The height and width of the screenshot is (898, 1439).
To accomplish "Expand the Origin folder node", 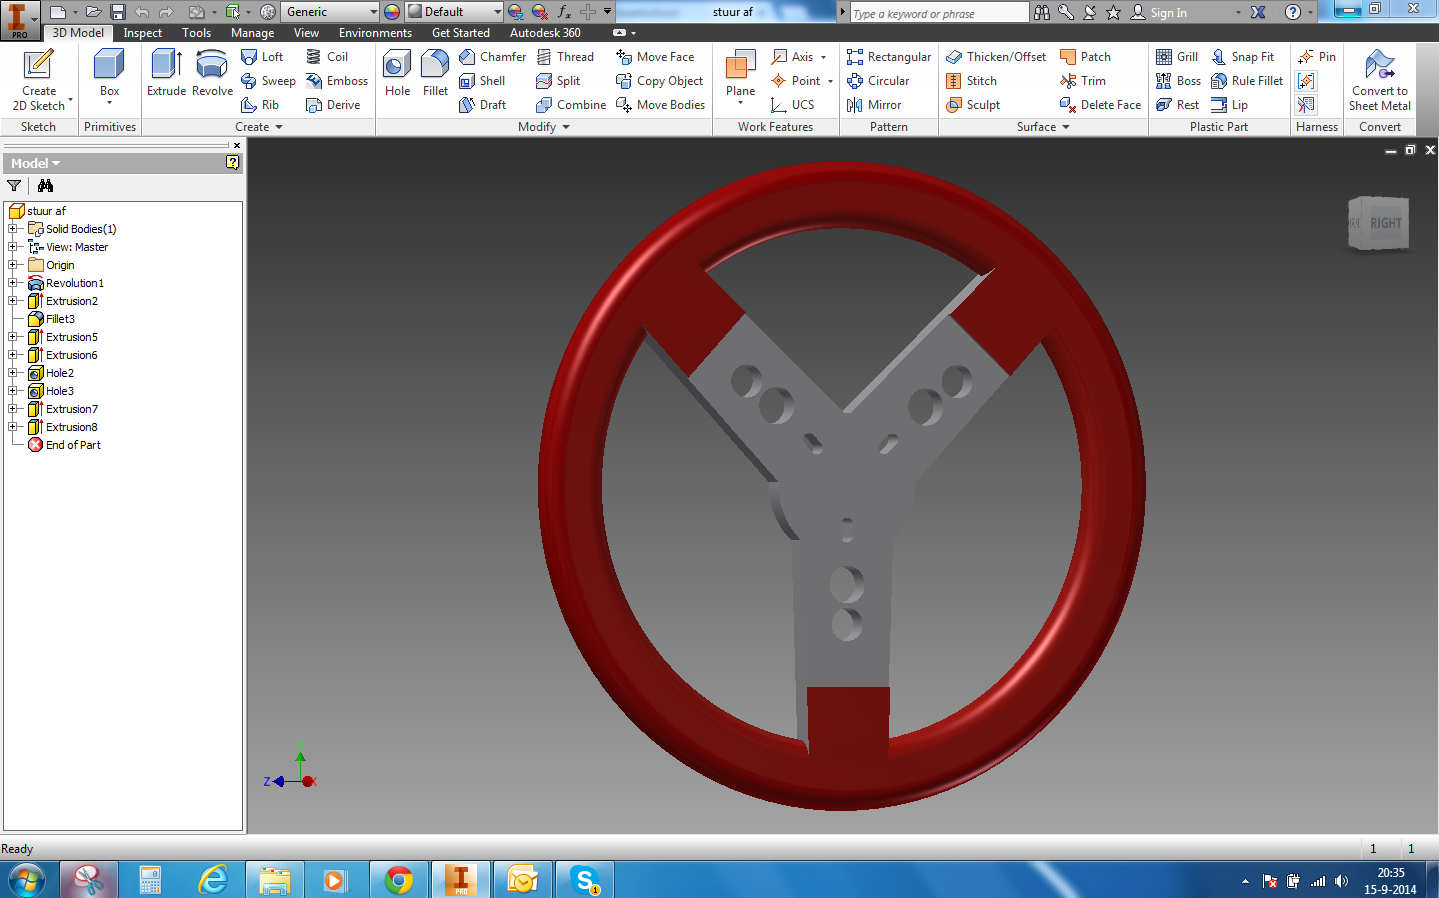I will tap(13, 265).
